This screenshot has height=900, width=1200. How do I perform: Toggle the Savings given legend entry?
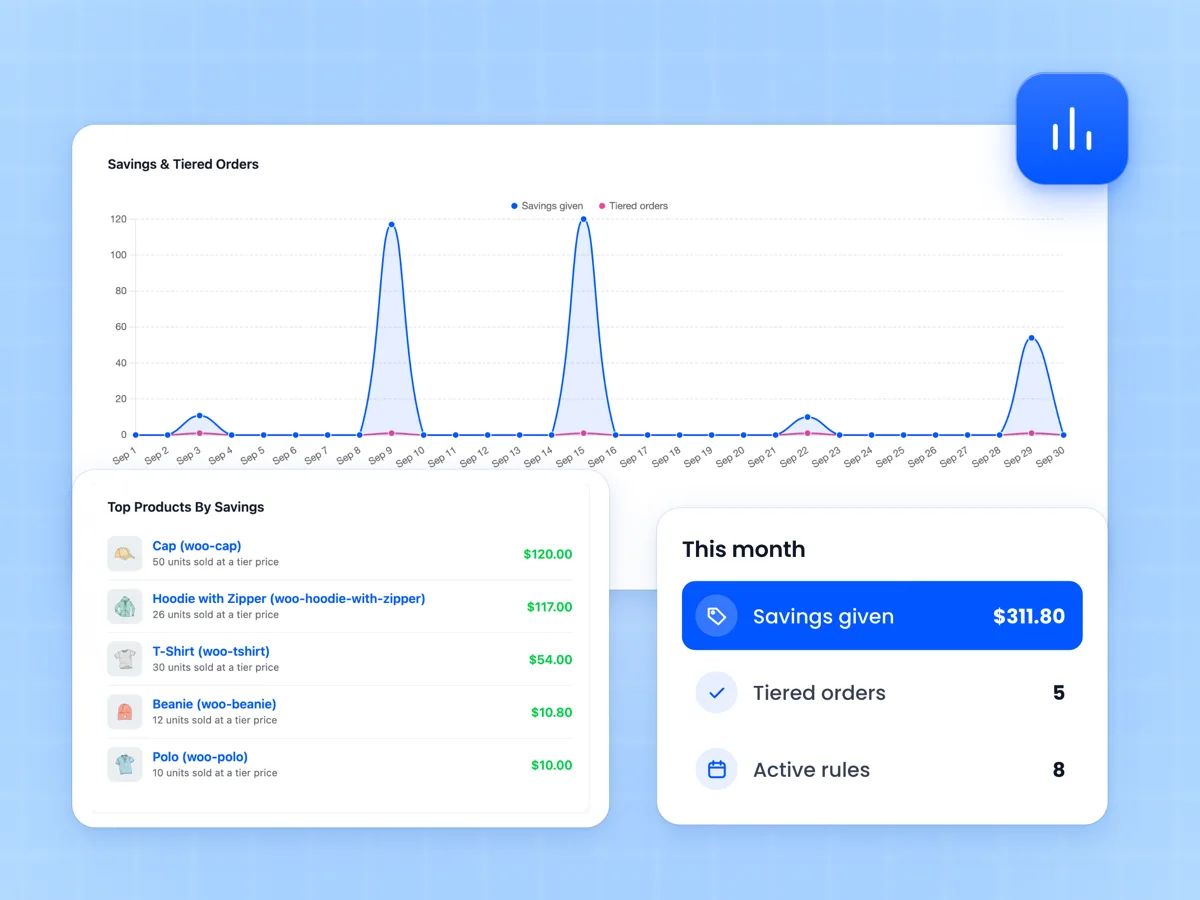coord(547,206)
